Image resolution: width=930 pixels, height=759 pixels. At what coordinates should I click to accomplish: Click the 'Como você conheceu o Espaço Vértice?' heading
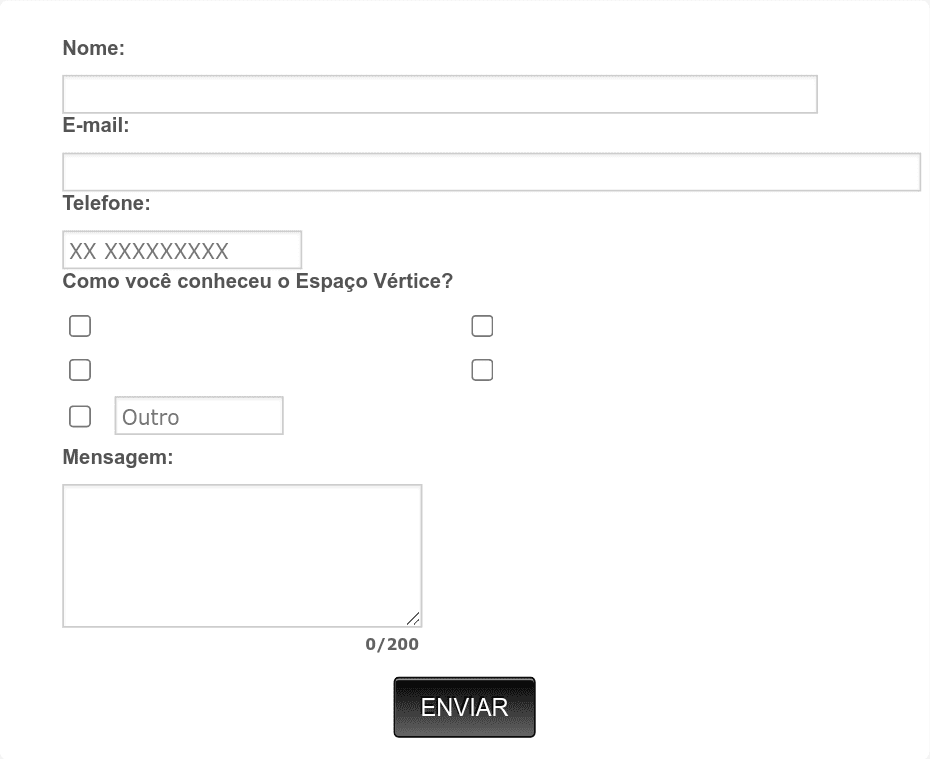point(257,282)
